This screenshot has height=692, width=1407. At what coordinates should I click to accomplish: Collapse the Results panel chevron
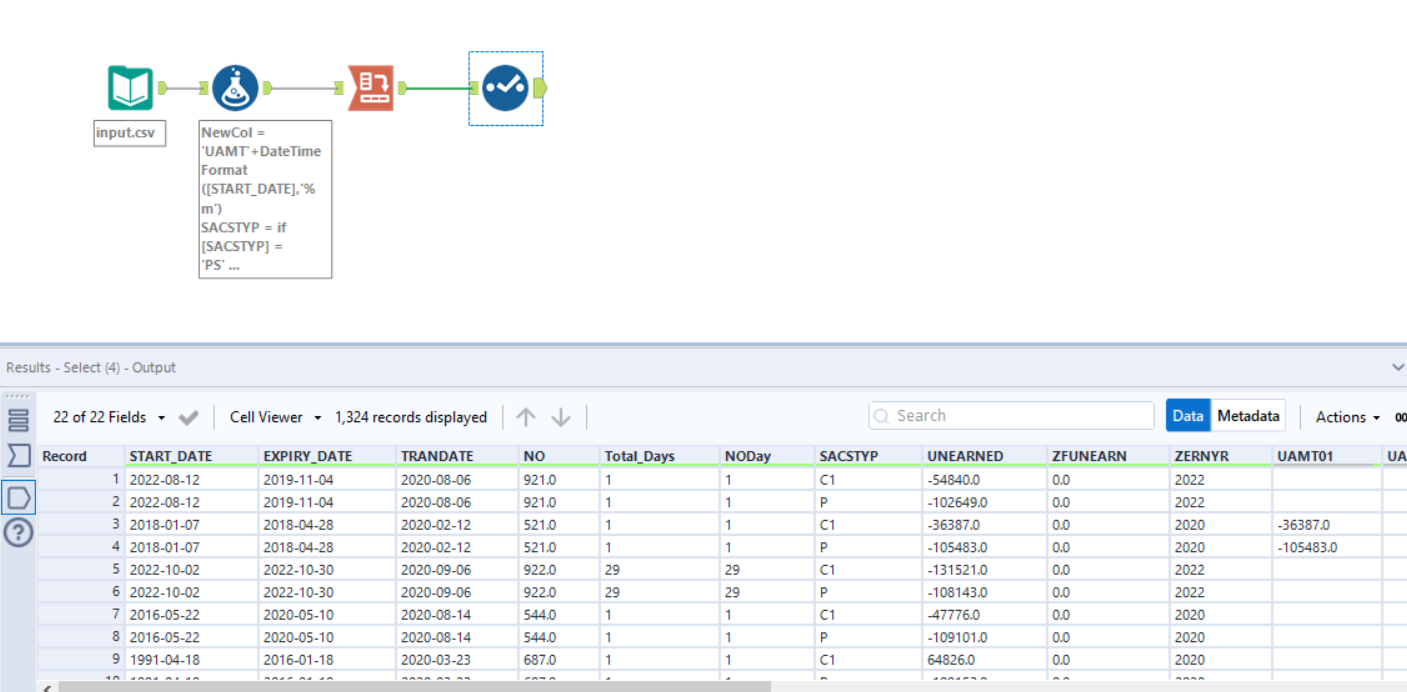(x=1398, y=366)
